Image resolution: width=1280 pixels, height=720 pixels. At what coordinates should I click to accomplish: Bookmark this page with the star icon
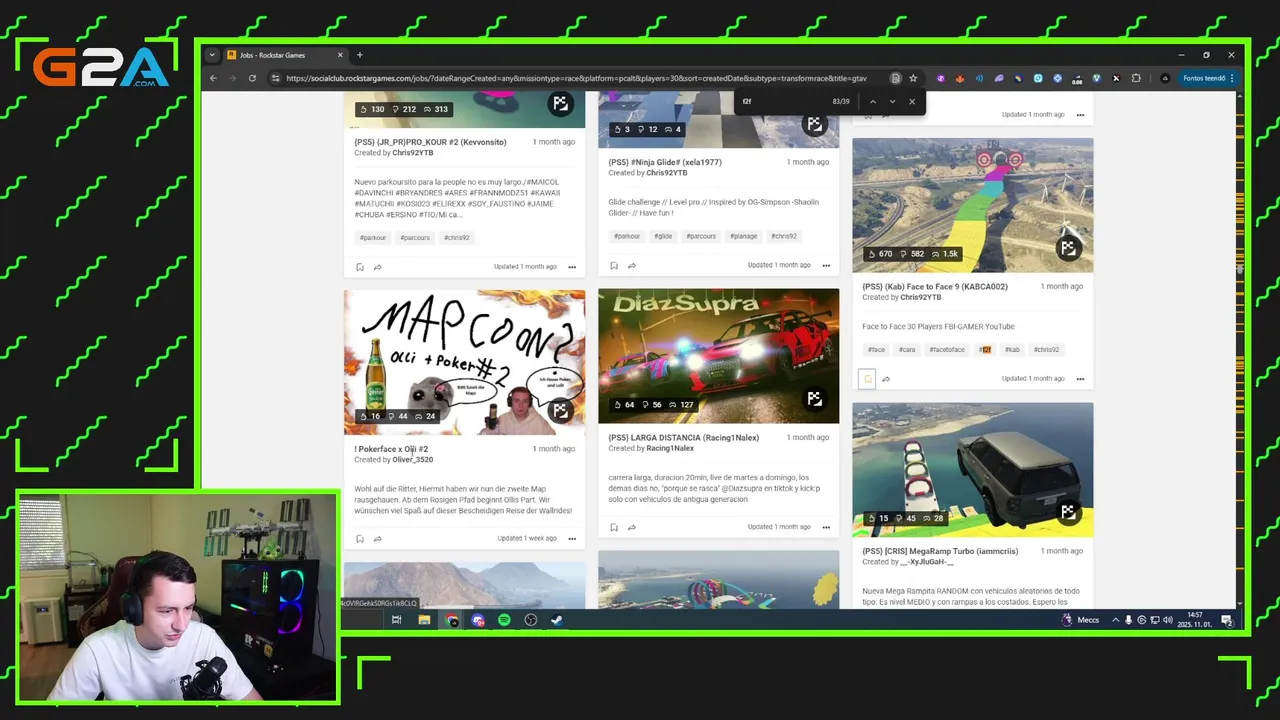[913, 78]
